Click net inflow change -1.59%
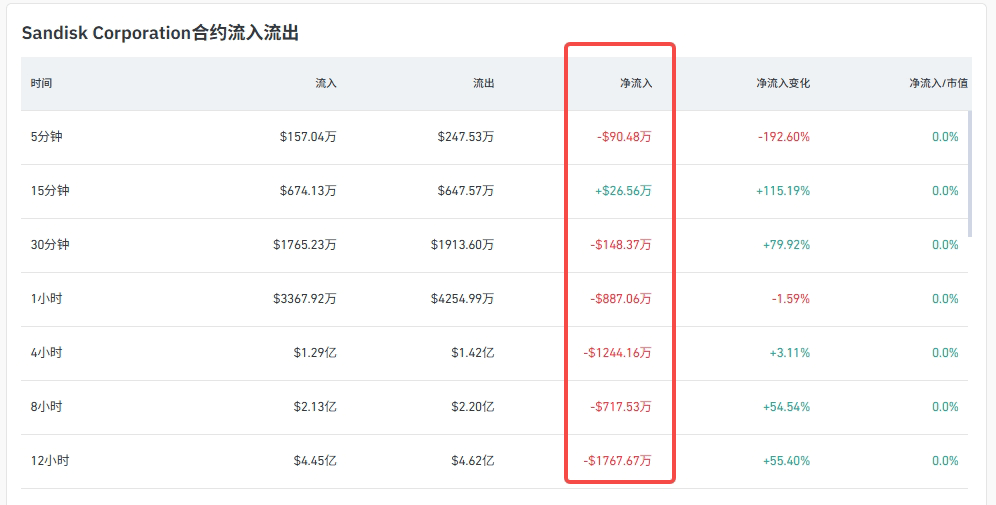This screenshot has height=505, width=996. coord(791,299)
